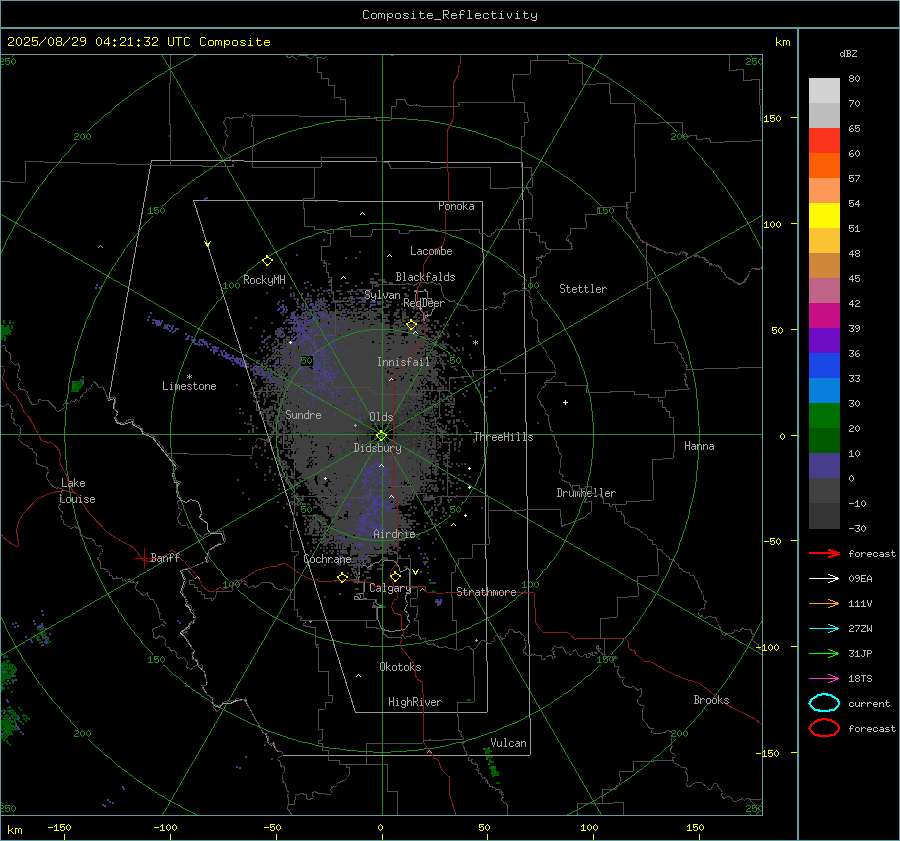The height and width of the screenshot is (841, 900).
Task: Pick the magenta 39-42 dBZ color swatch
Action: pos(824,316)
